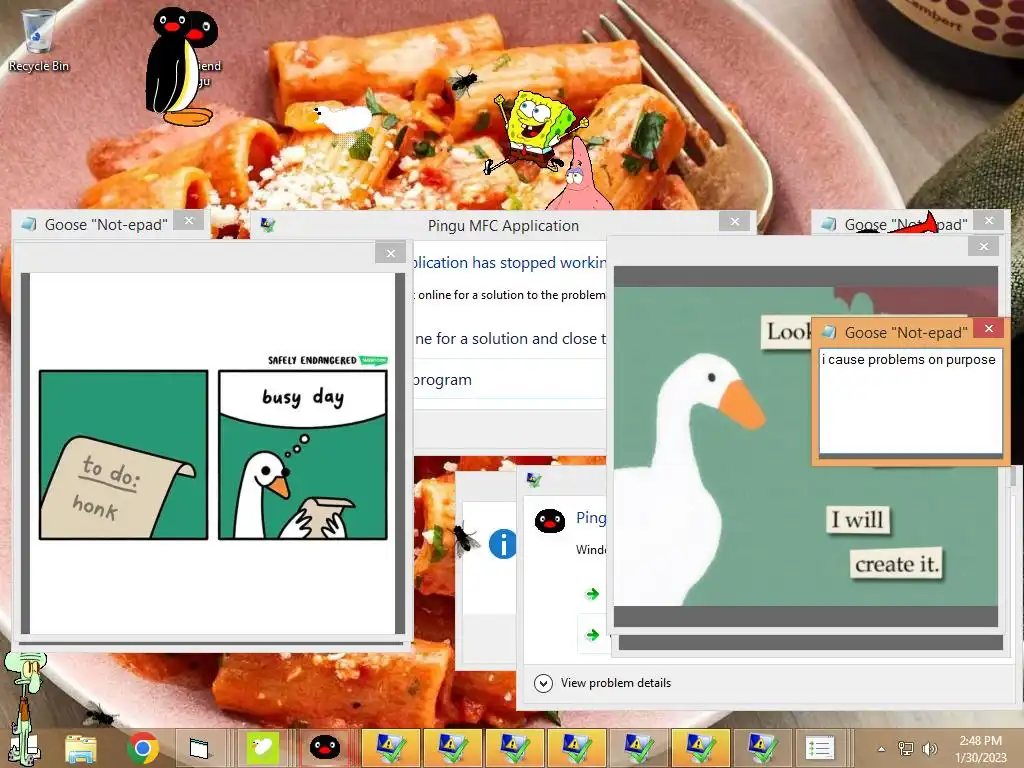Choose the 'program' option in Pingu dialog

[x=443, y=380]
